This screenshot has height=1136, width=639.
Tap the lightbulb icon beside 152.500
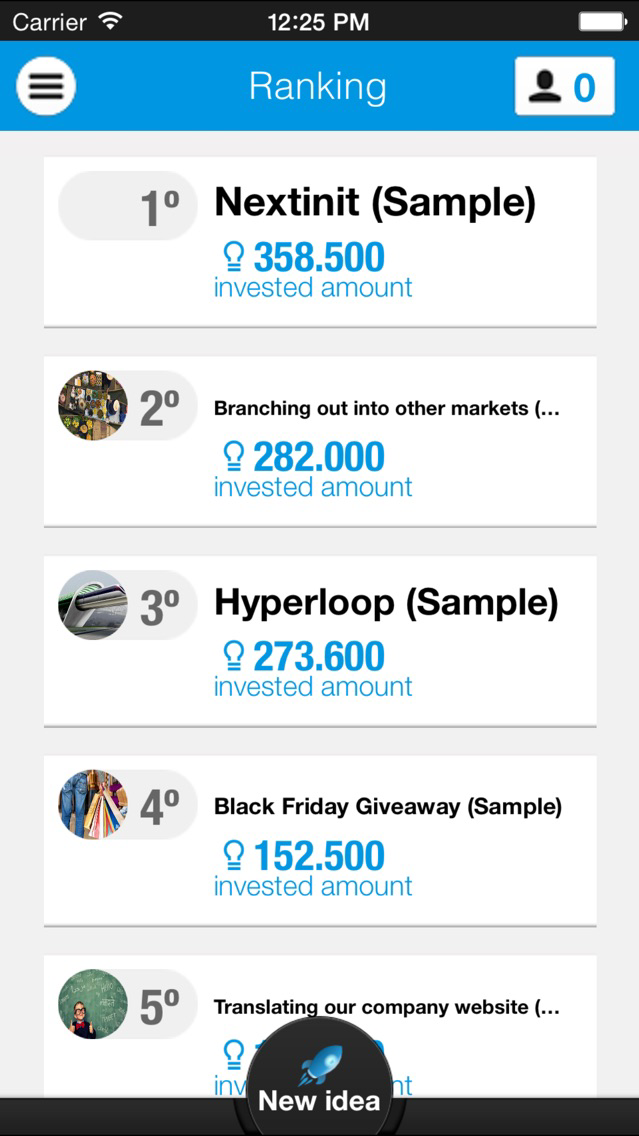(x=233, y=856)
